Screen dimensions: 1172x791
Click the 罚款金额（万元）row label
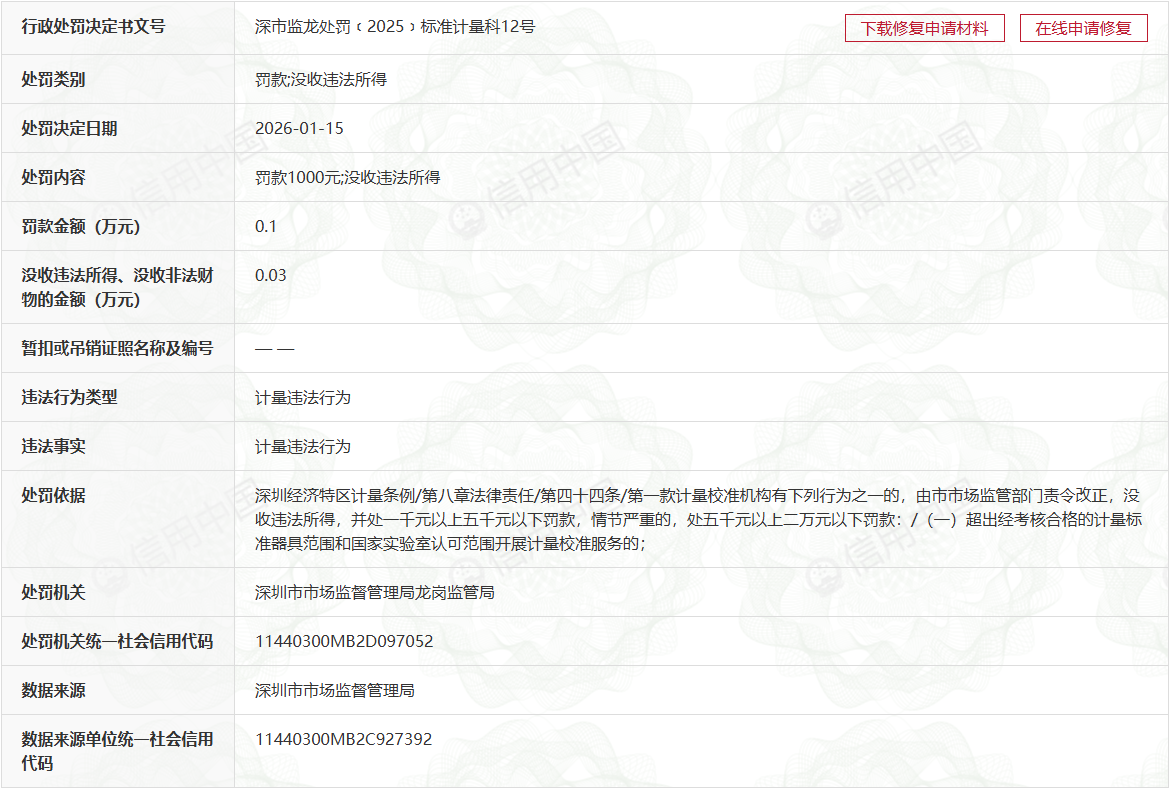pos(82,226)
